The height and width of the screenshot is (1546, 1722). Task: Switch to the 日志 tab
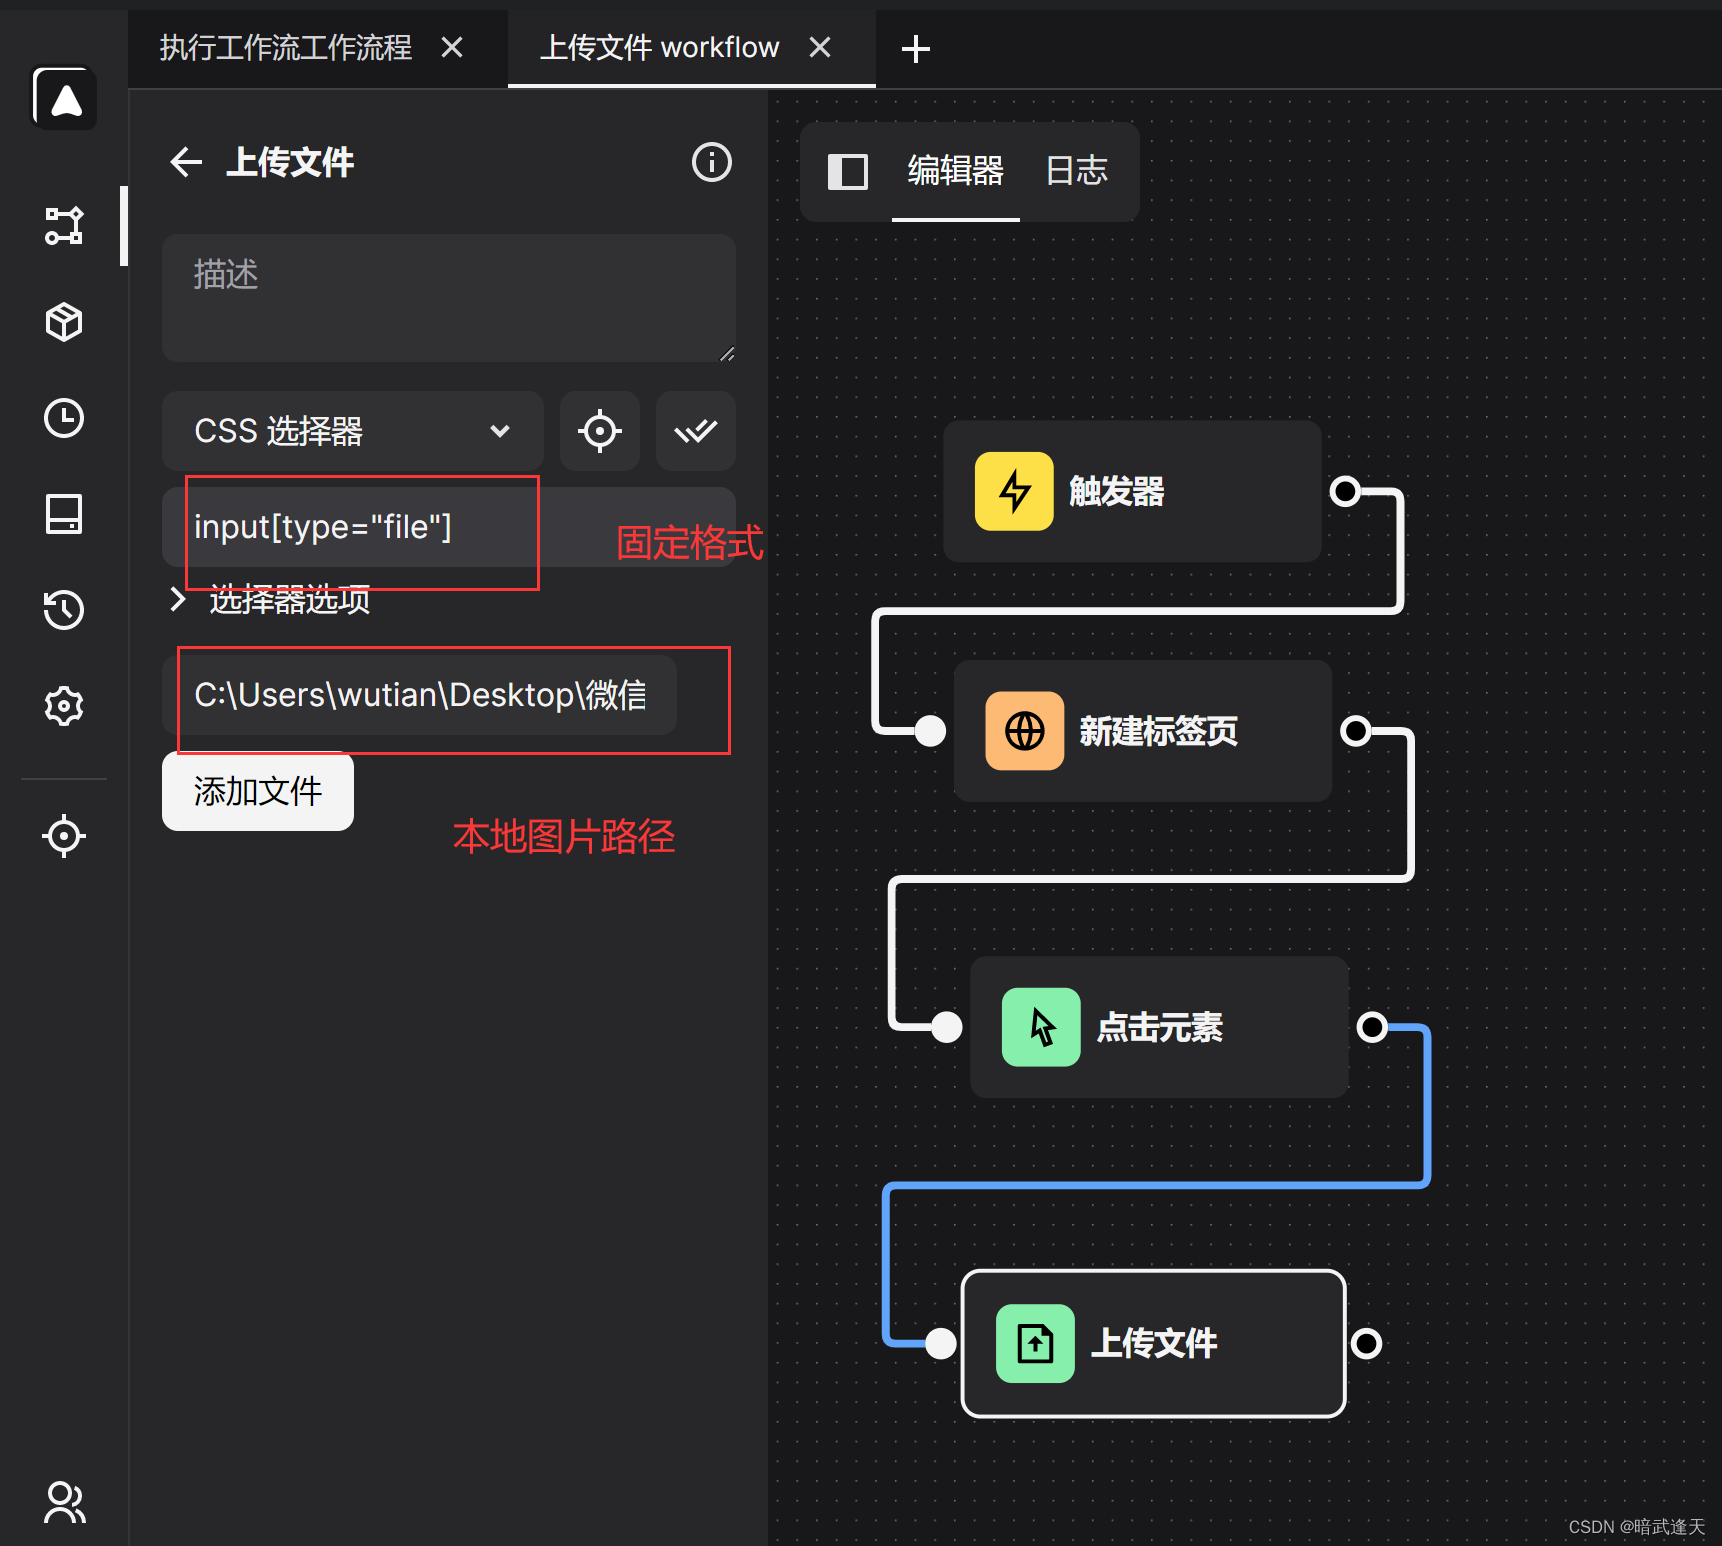(1076, 172)
